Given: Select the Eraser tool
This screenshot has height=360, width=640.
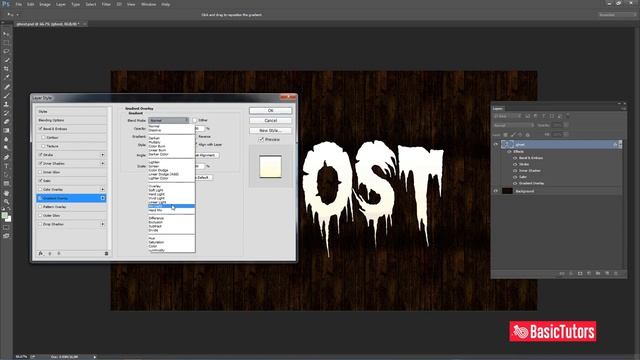Looking at the screenshot, I should click(x=6, y=122).
